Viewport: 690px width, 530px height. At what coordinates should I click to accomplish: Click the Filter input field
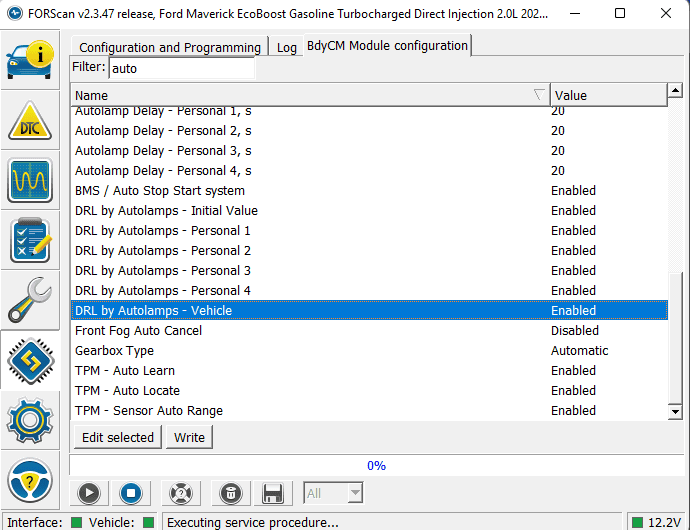[181, 68]
